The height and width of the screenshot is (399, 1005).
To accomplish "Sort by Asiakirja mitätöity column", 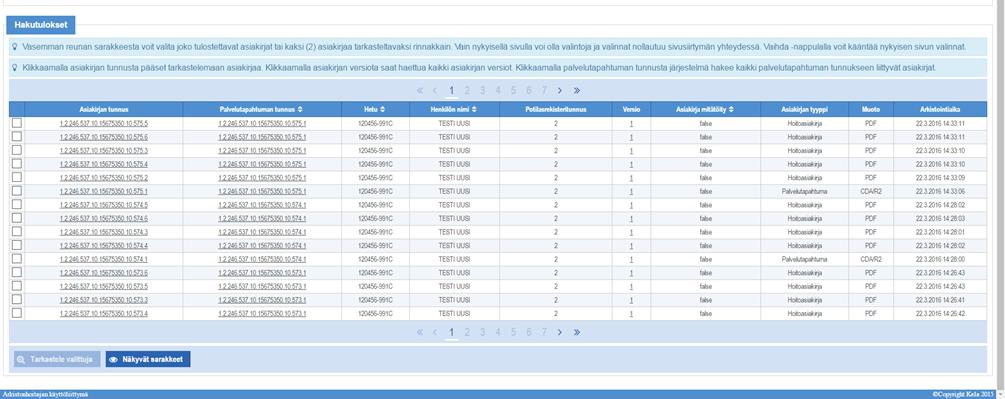I will tap(705, 110).
